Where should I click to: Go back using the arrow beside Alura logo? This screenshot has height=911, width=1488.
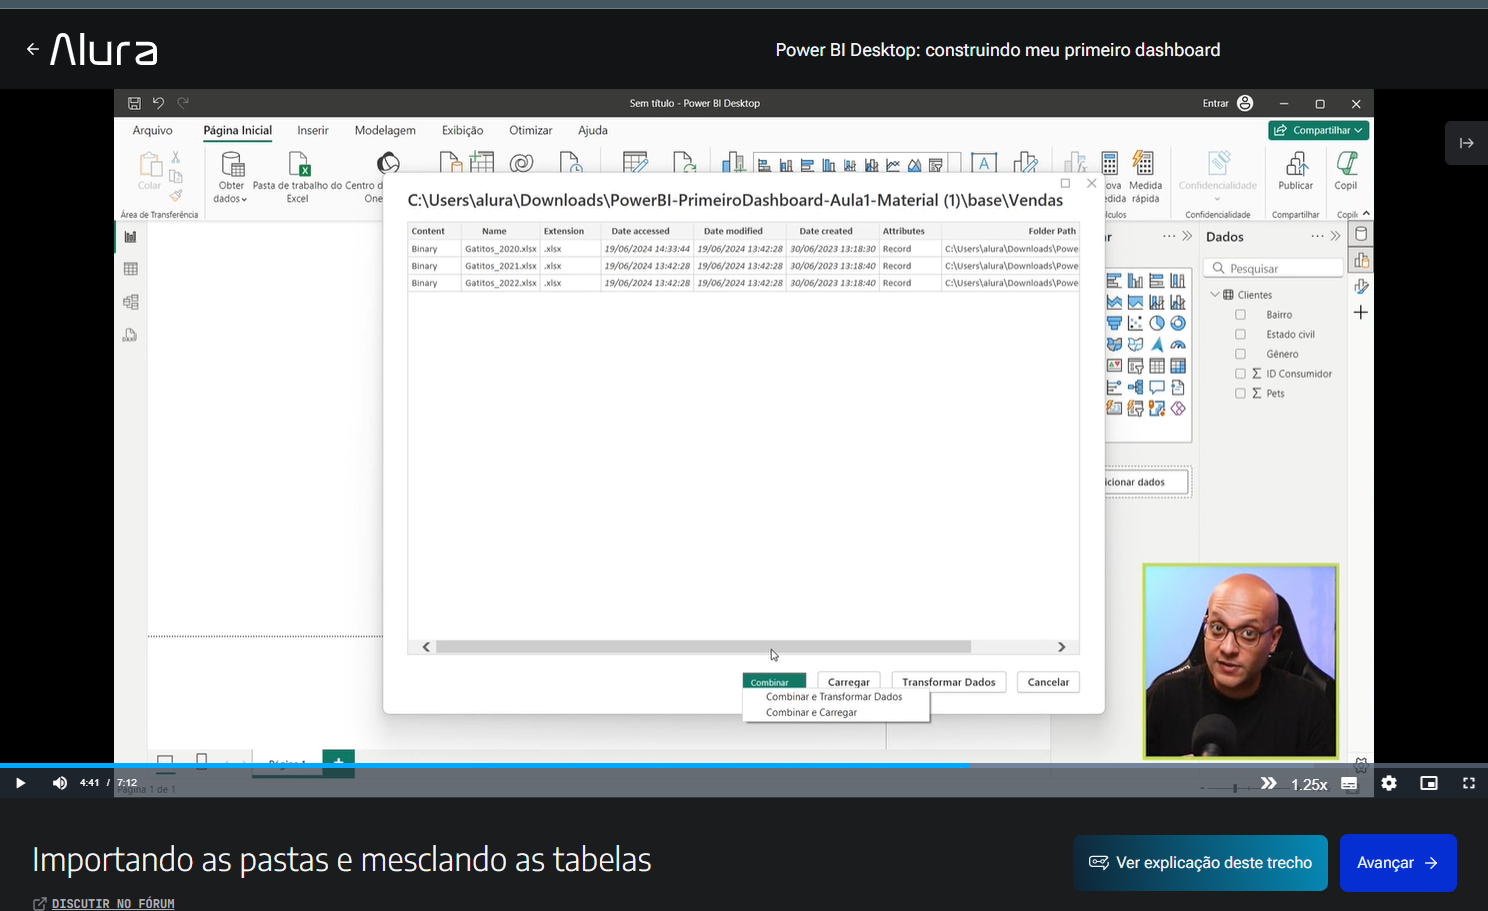click(33, 49)
